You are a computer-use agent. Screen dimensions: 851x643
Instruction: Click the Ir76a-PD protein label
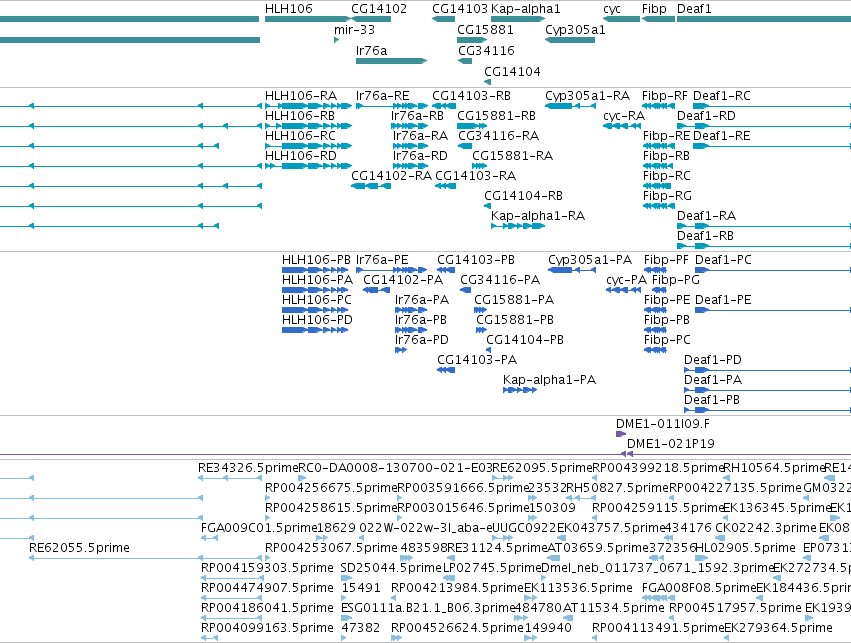[422, 340]
